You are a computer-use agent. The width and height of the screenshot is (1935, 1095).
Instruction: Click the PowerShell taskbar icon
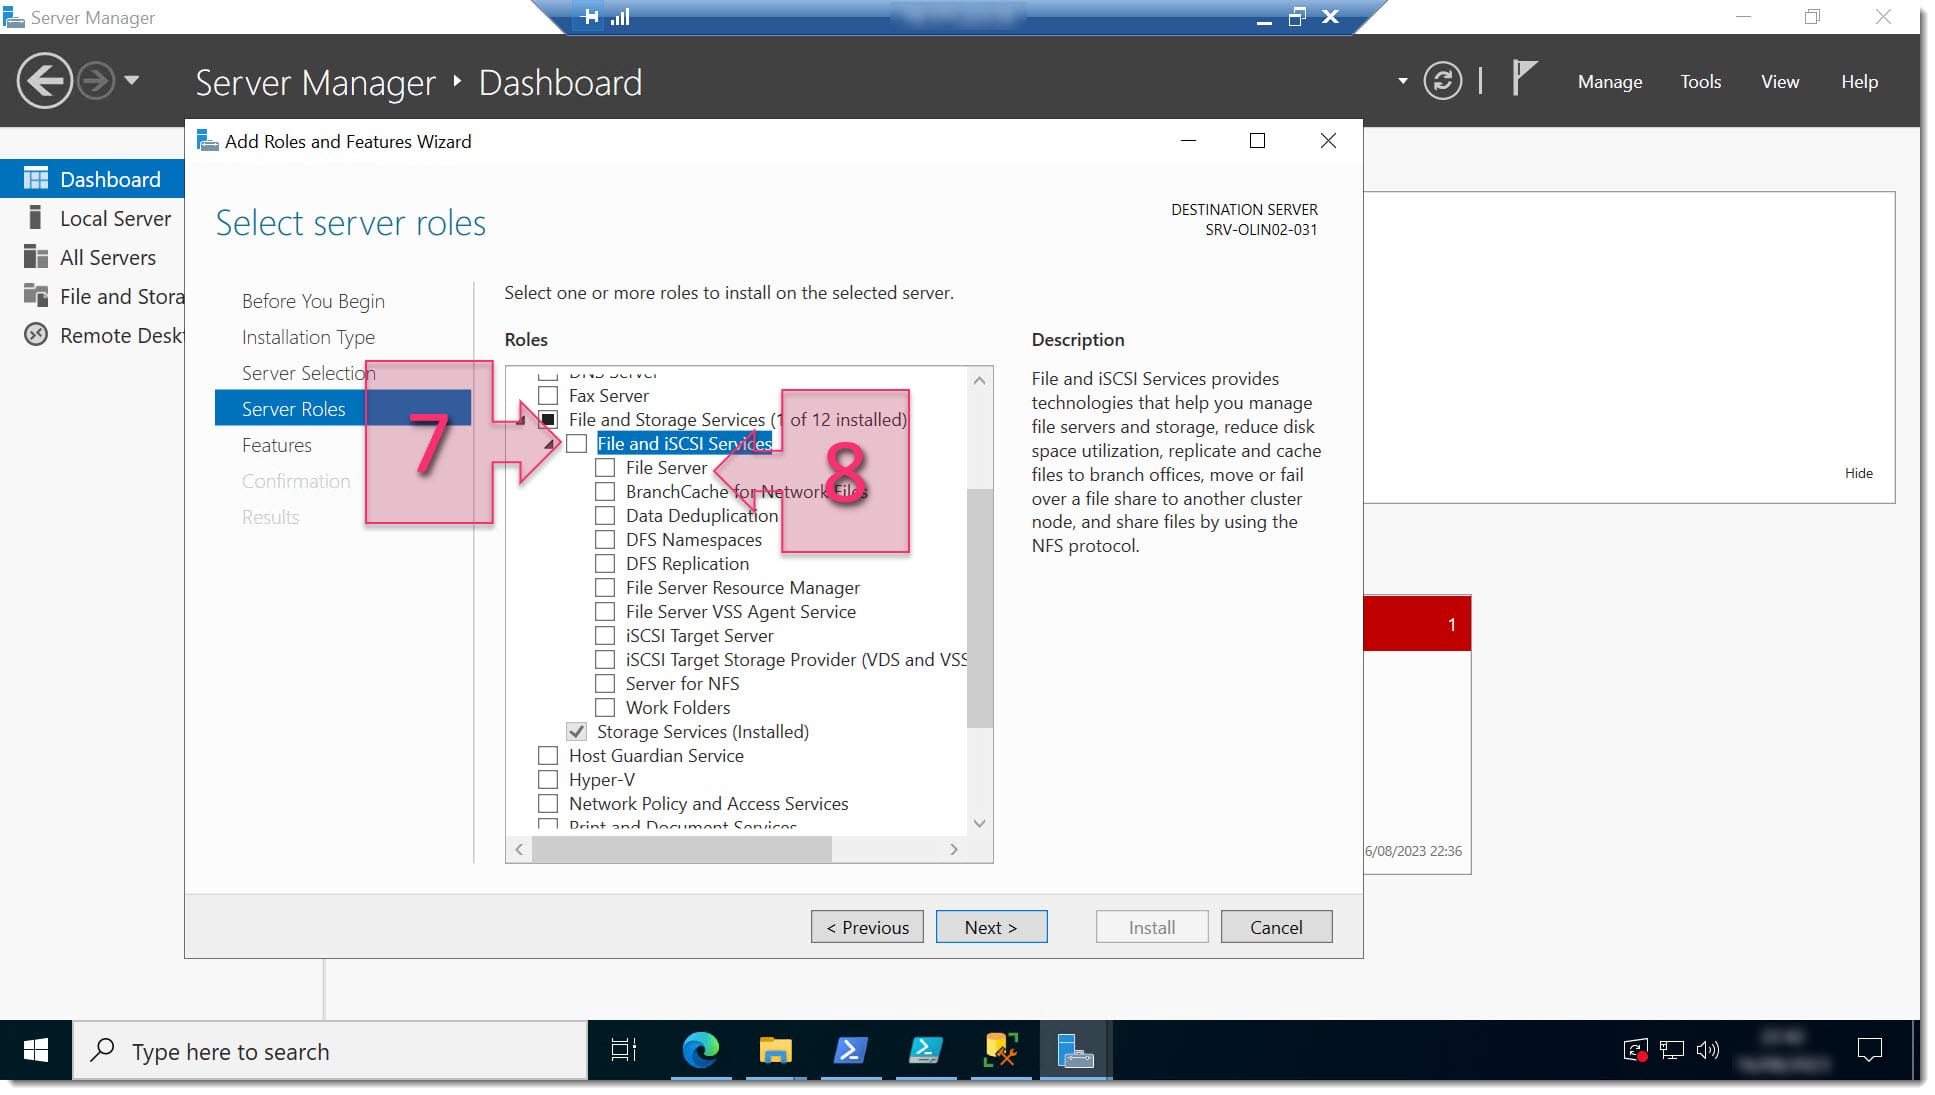tap(852, 1051)
